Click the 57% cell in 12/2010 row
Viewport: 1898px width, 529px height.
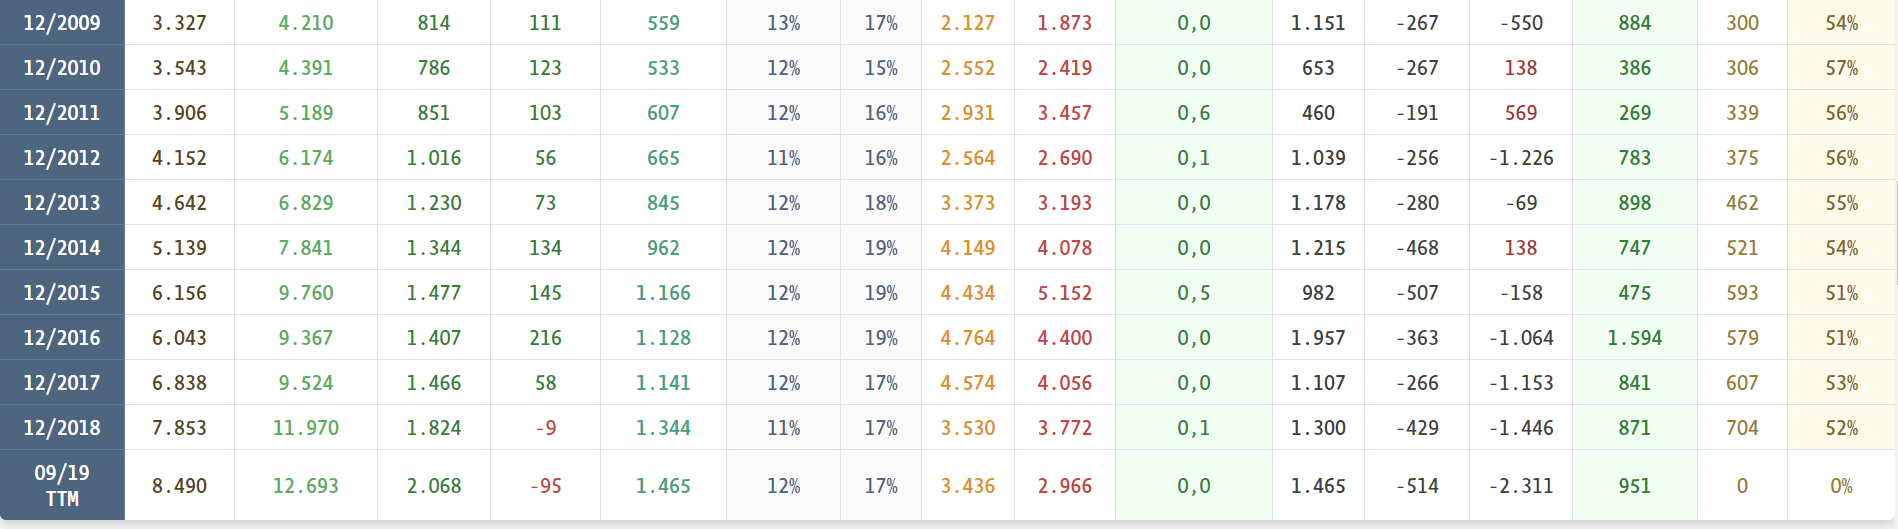[x=1842, y=68]
